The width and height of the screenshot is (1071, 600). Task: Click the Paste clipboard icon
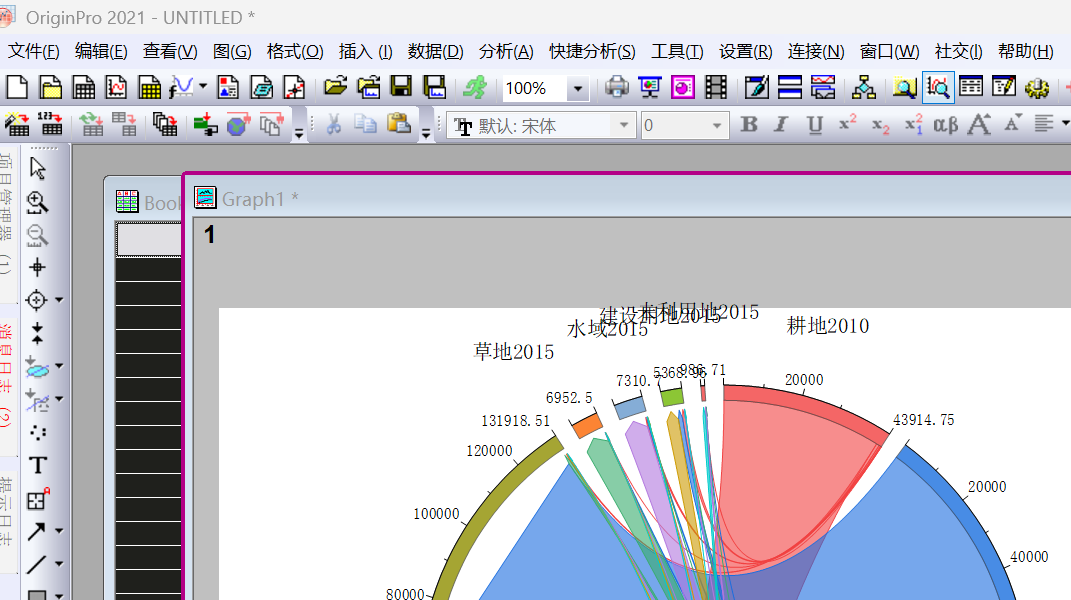[x=399, y=124]
